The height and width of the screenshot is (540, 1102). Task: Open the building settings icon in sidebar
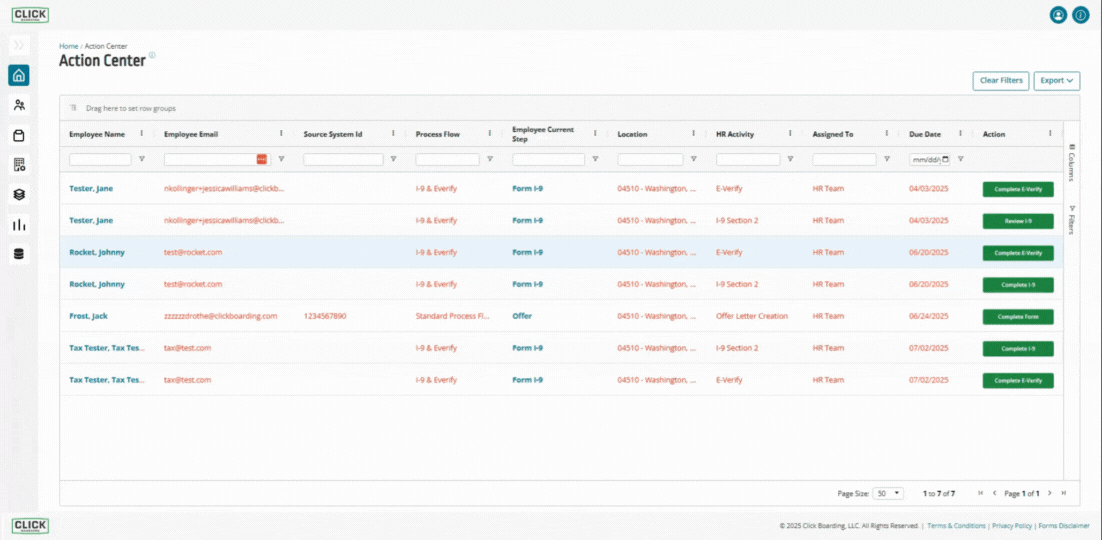[19, 165]
